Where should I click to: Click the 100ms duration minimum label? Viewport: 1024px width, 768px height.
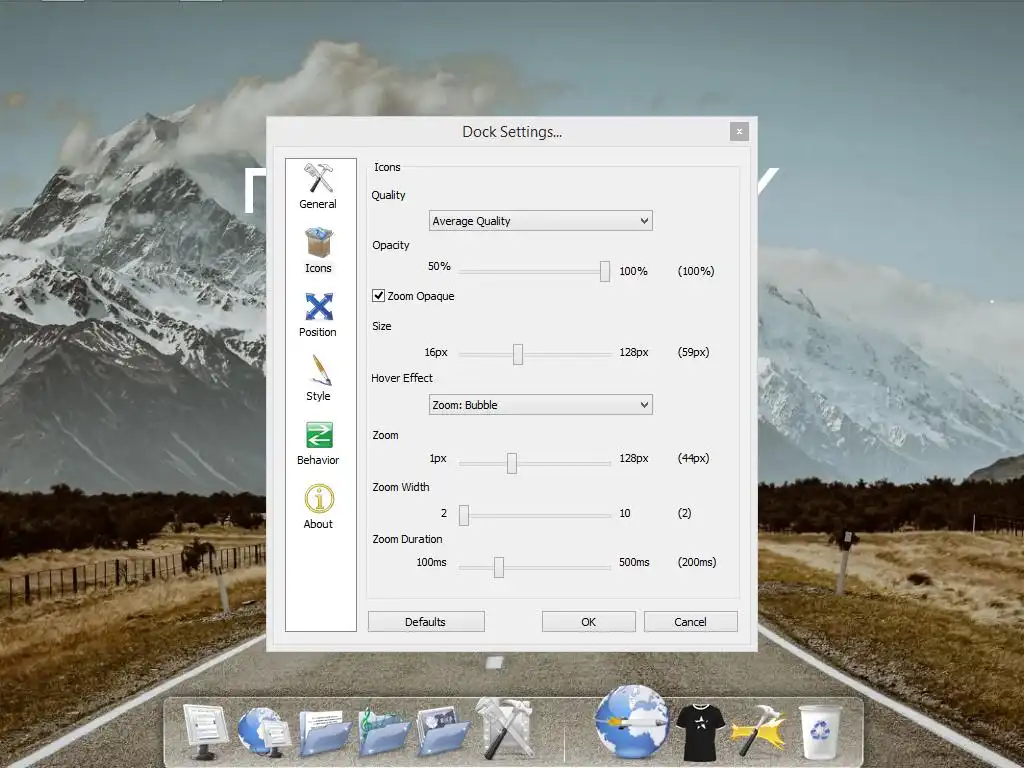[432, 562]
